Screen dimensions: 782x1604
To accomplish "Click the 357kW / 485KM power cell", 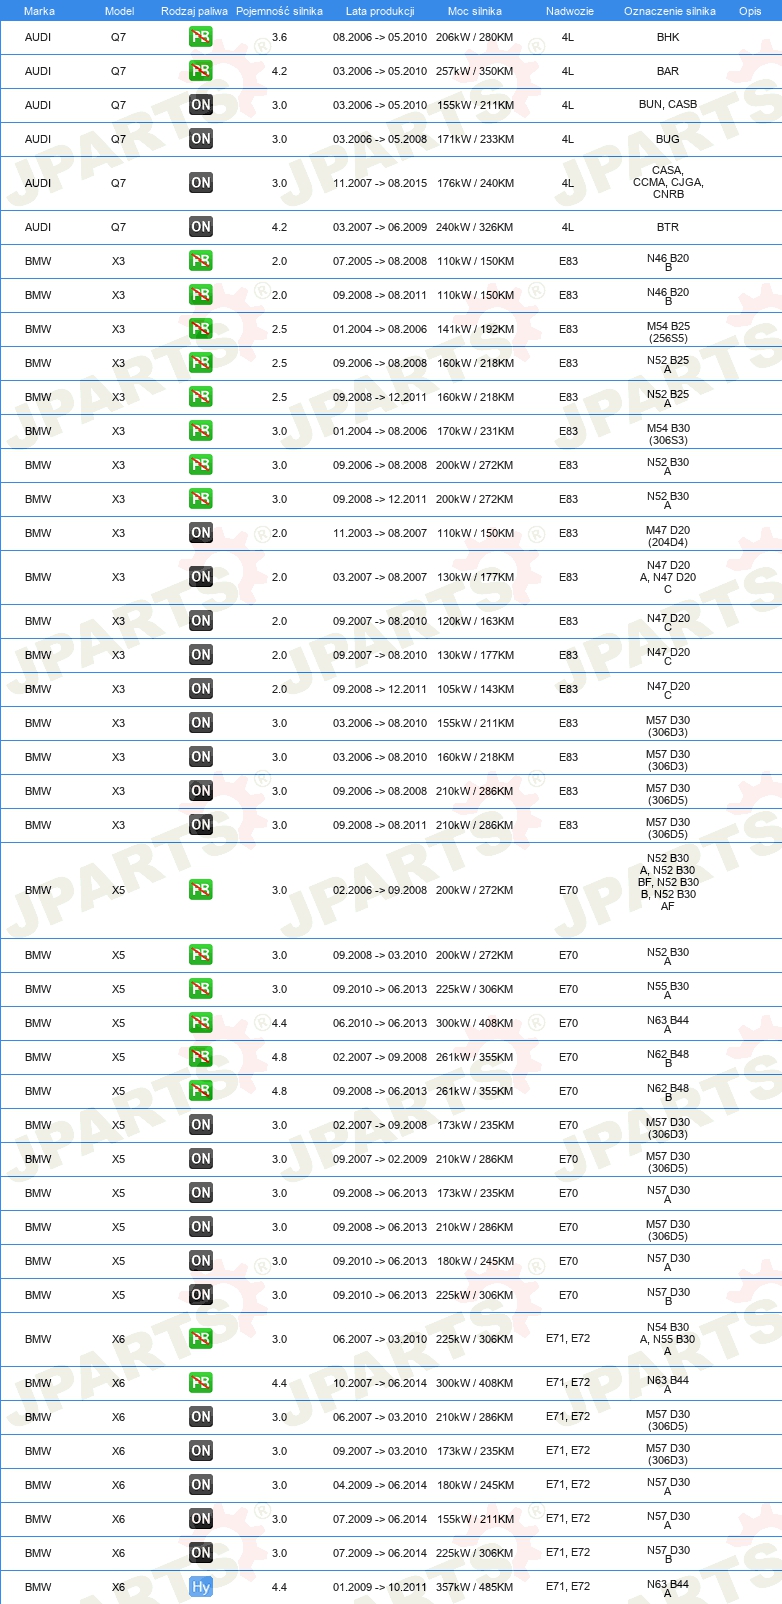I will pos(475,1587).
